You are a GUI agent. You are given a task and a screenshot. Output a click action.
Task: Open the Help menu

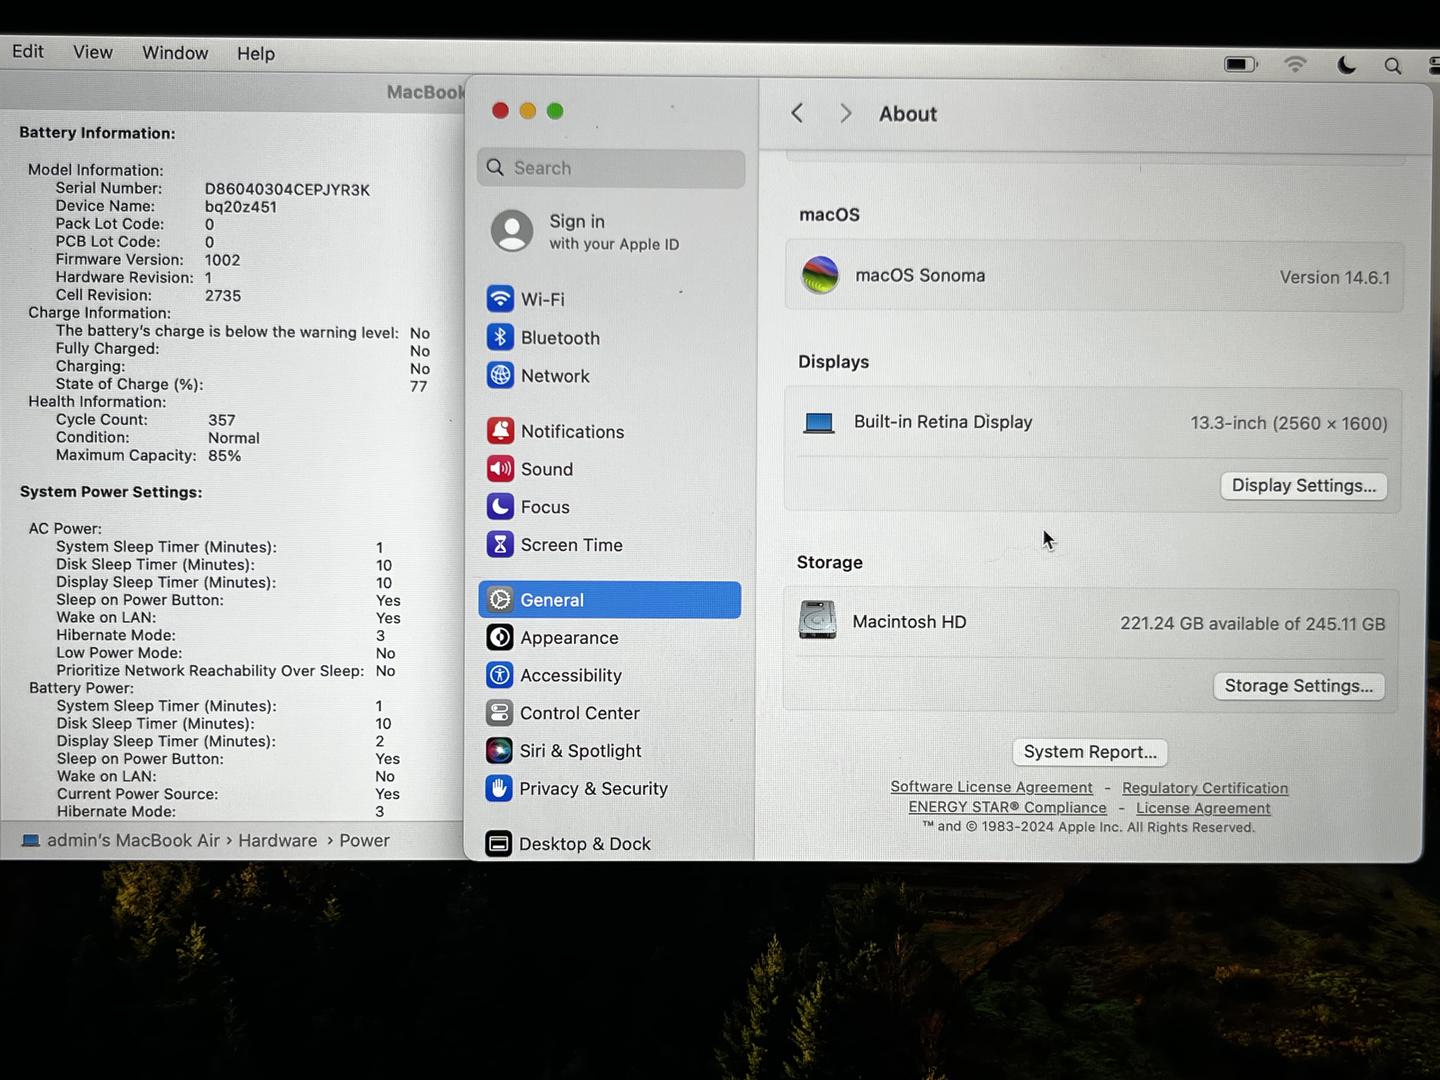[256, 54]
